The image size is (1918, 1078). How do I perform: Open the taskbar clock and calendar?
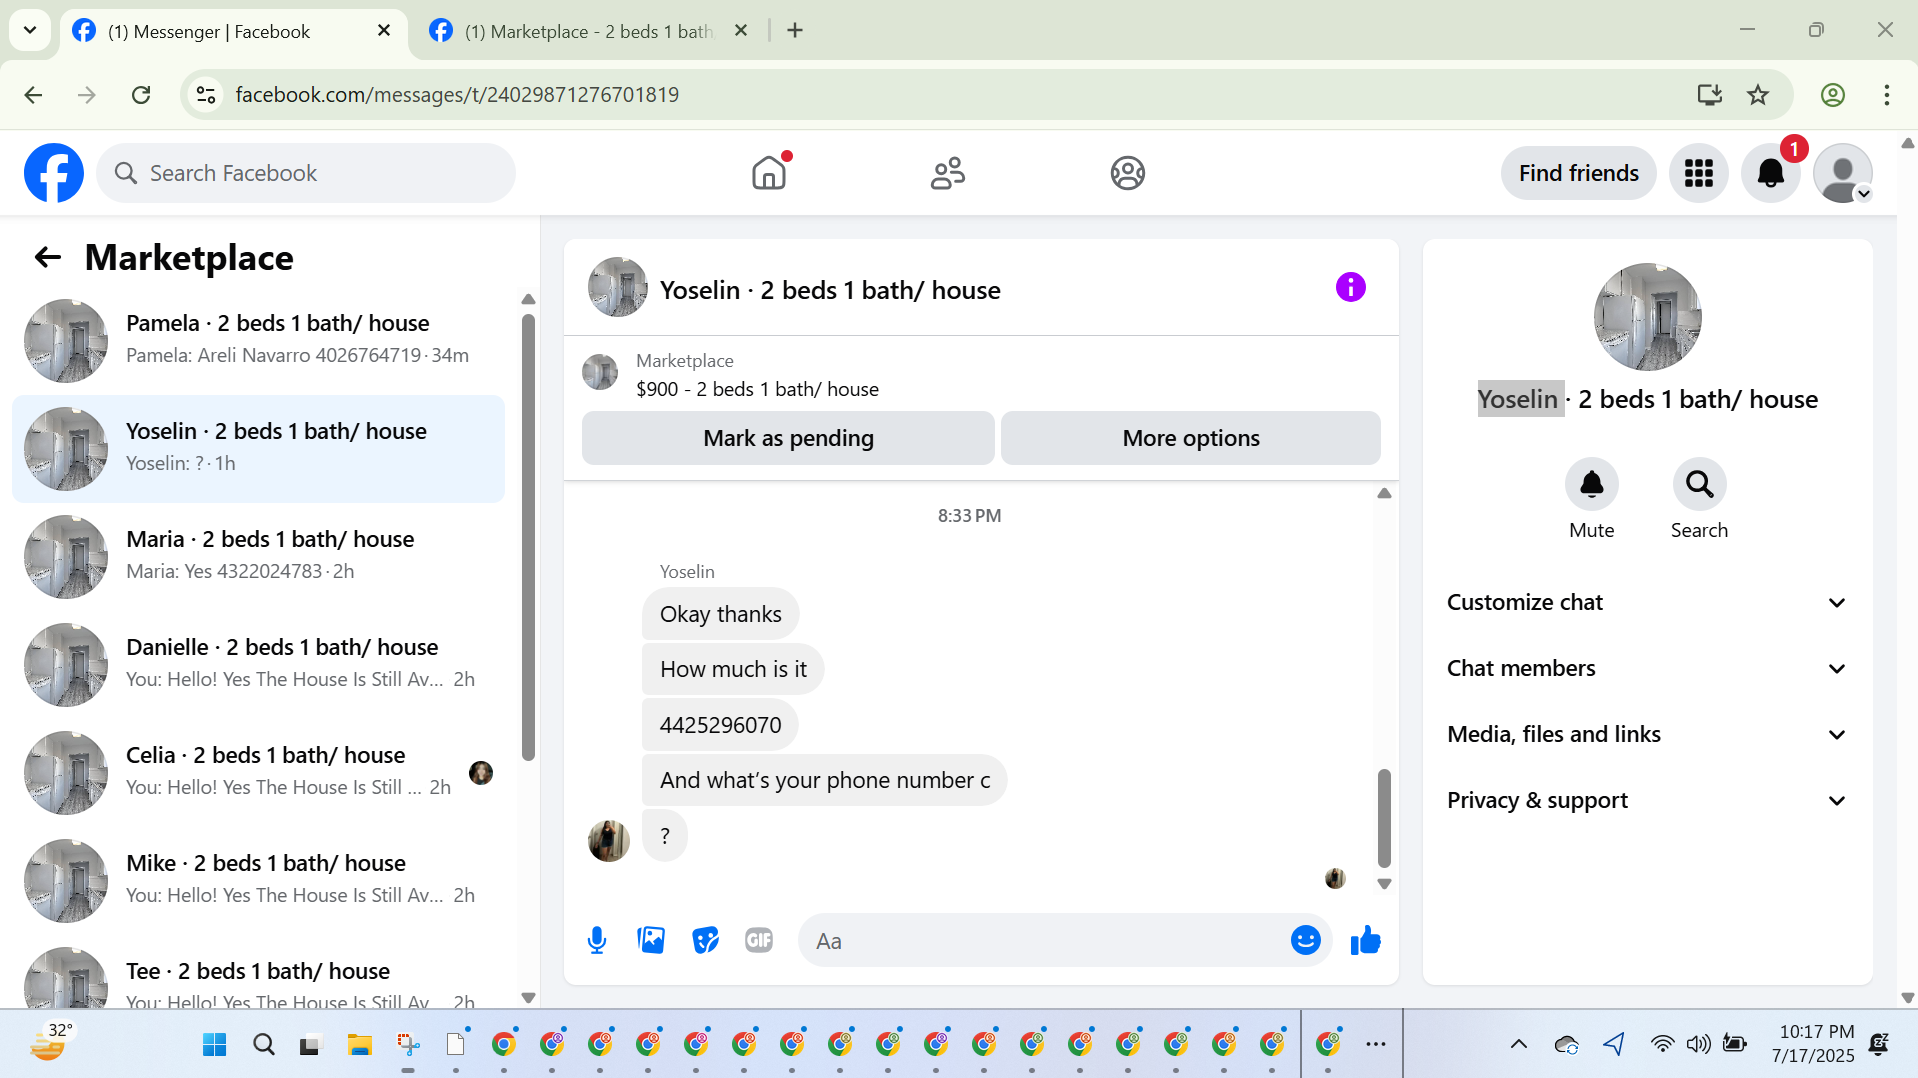(x=1812, y=1044)
